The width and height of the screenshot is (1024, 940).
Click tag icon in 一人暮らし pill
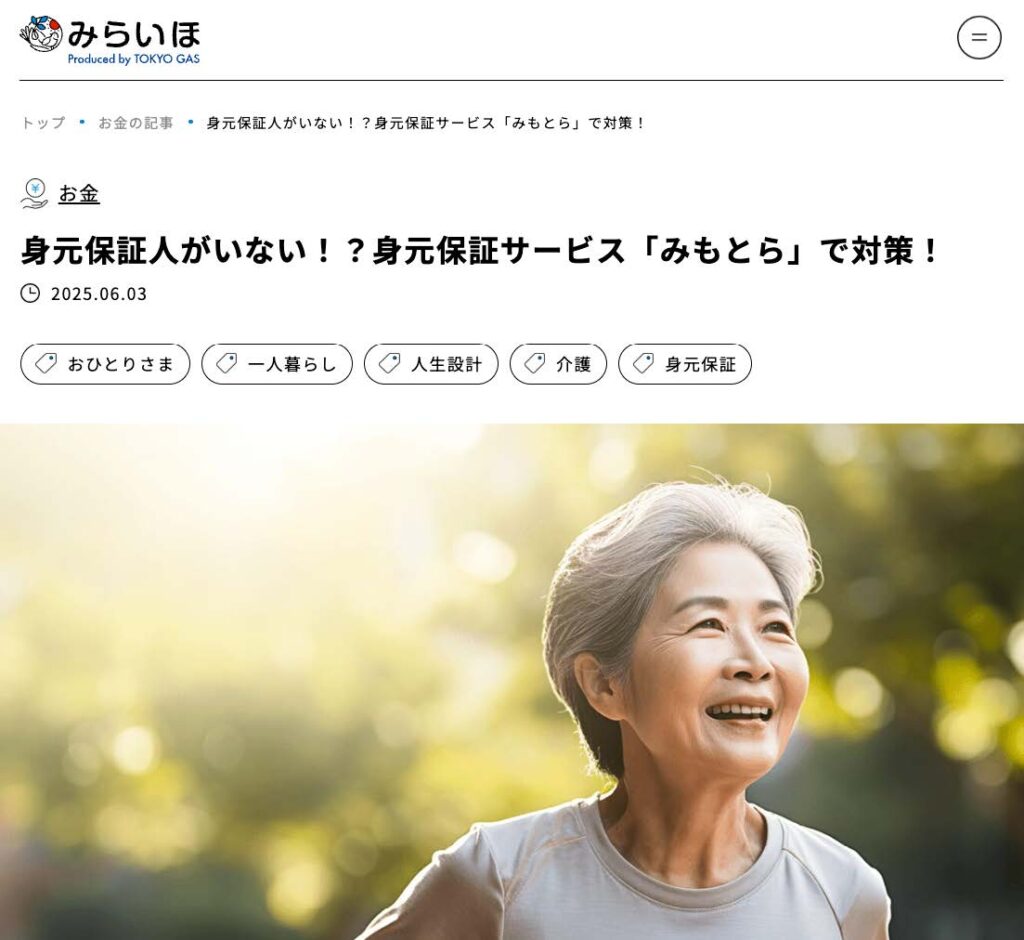(227, 363)
